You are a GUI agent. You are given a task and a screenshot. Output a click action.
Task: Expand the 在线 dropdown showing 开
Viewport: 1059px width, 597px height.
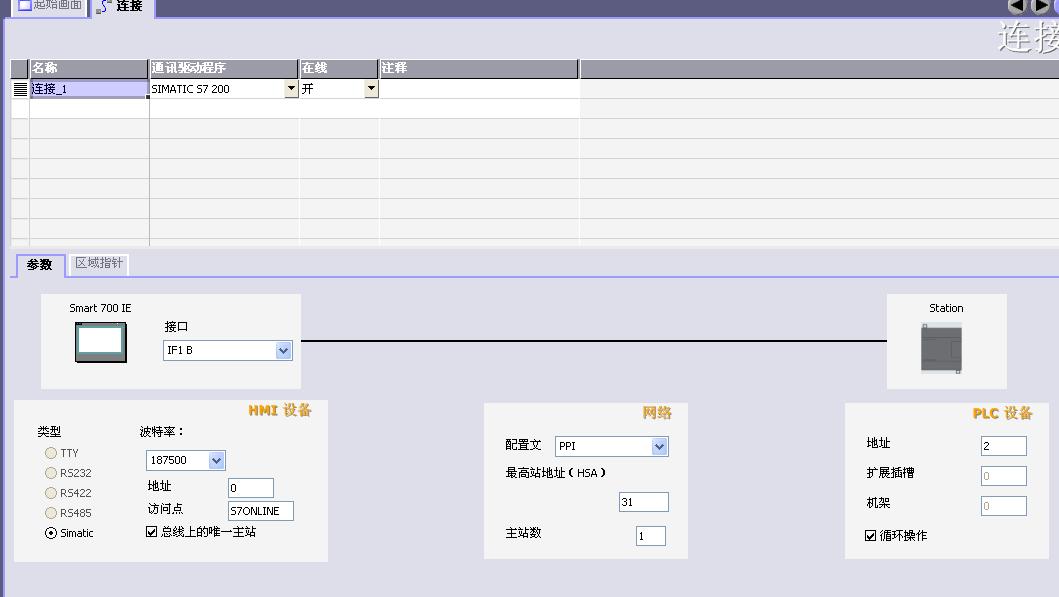371,89
